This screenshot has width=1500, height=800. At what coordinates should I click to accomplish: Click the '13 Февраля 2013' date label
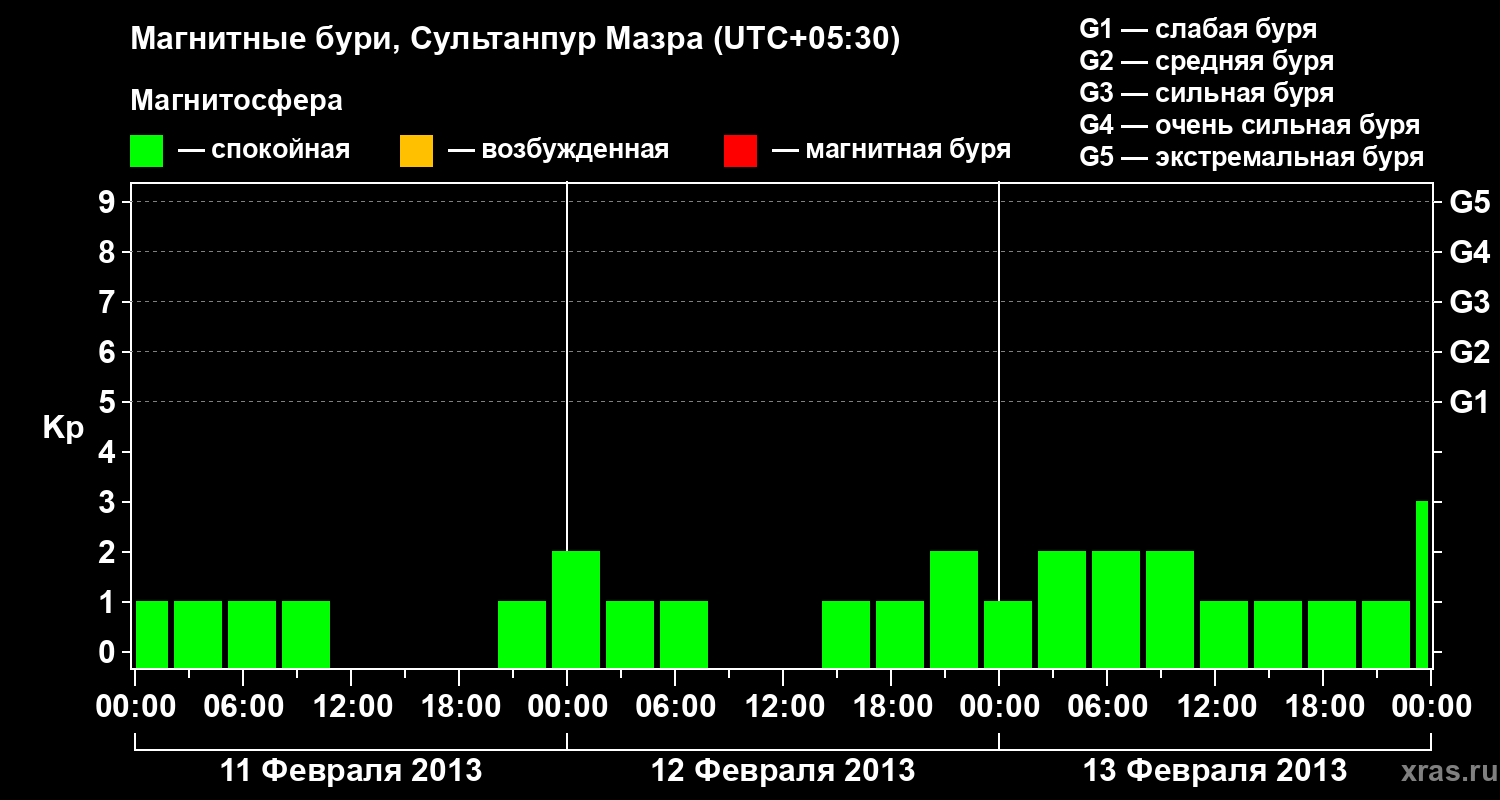point(1215,771)
